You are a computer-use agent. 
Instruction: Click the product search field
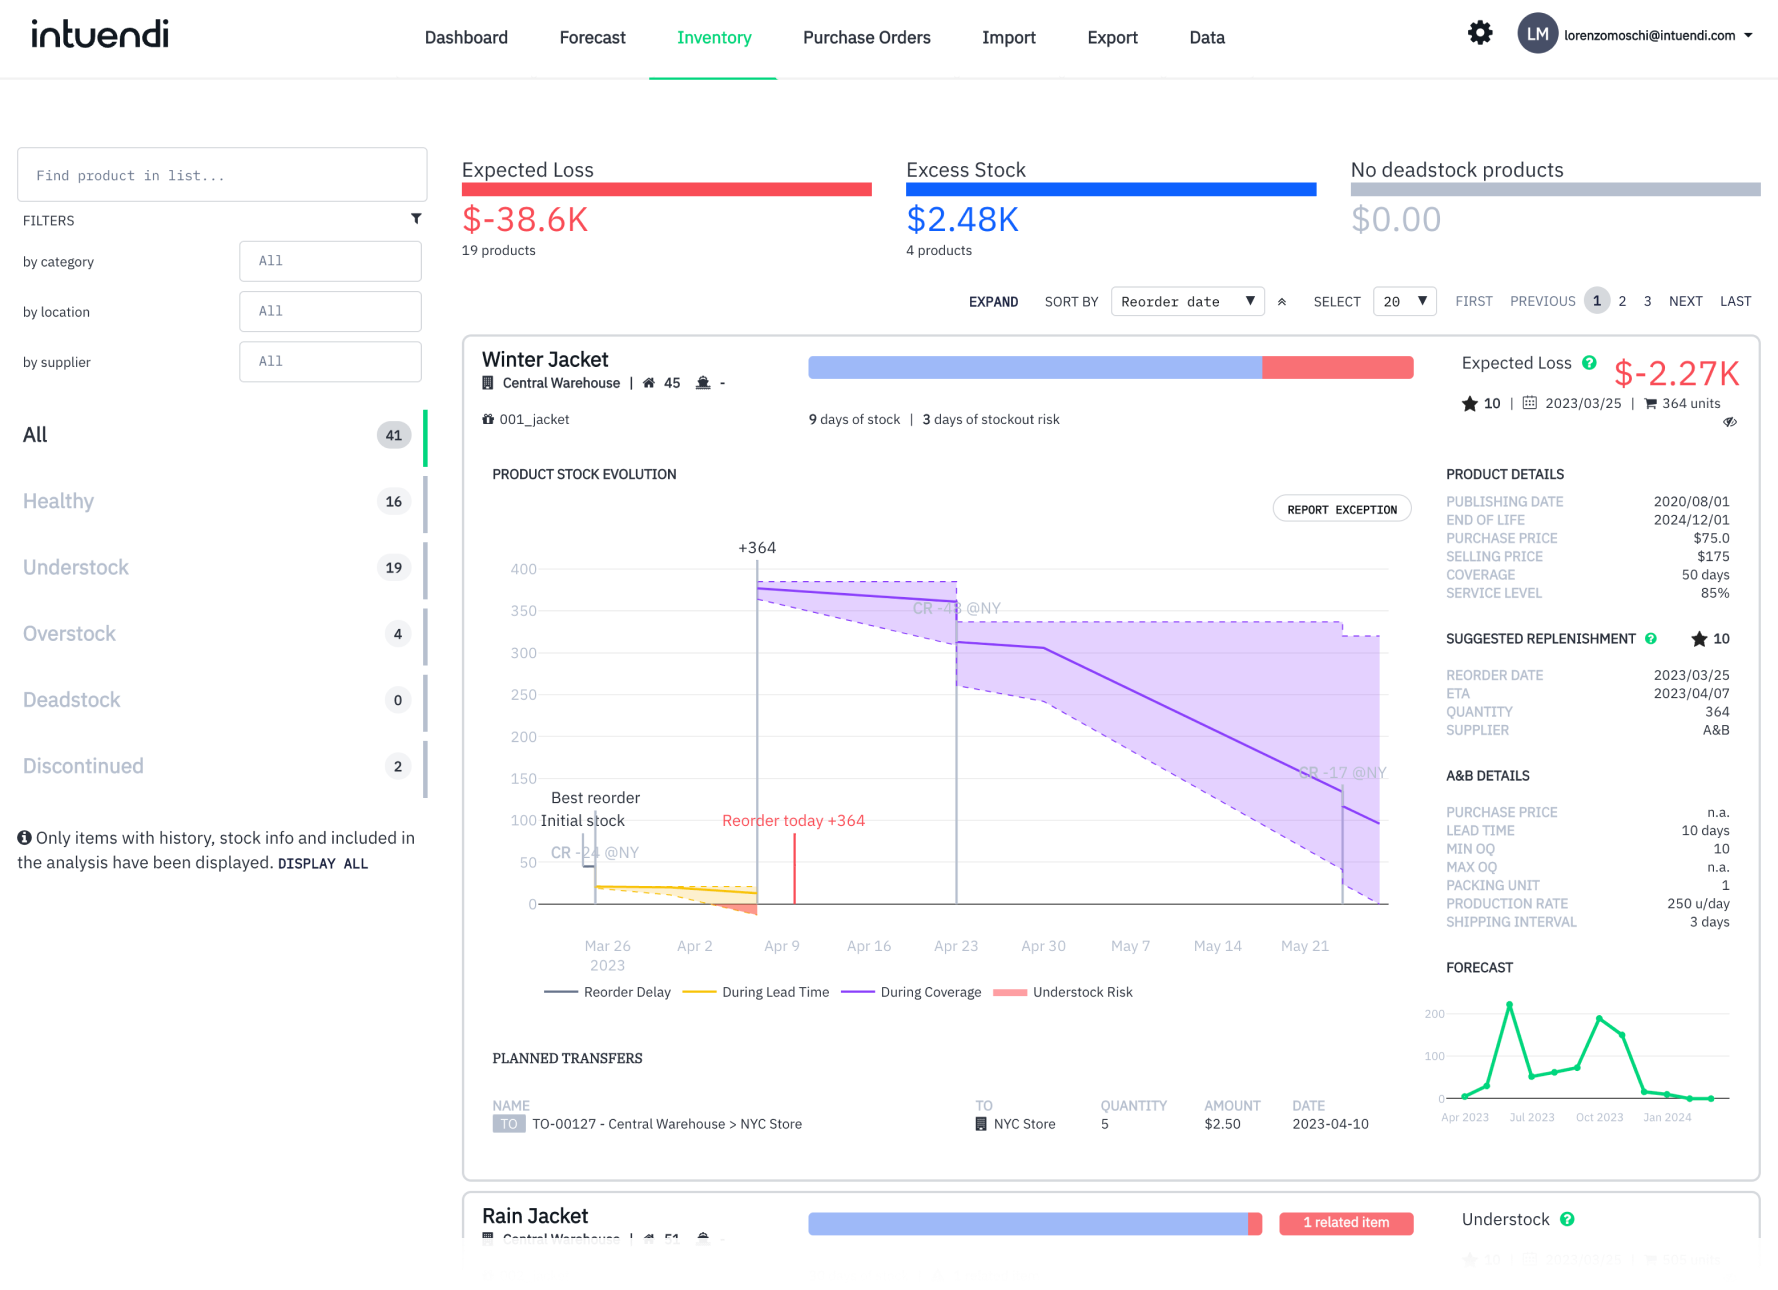[x=222, y=174]
